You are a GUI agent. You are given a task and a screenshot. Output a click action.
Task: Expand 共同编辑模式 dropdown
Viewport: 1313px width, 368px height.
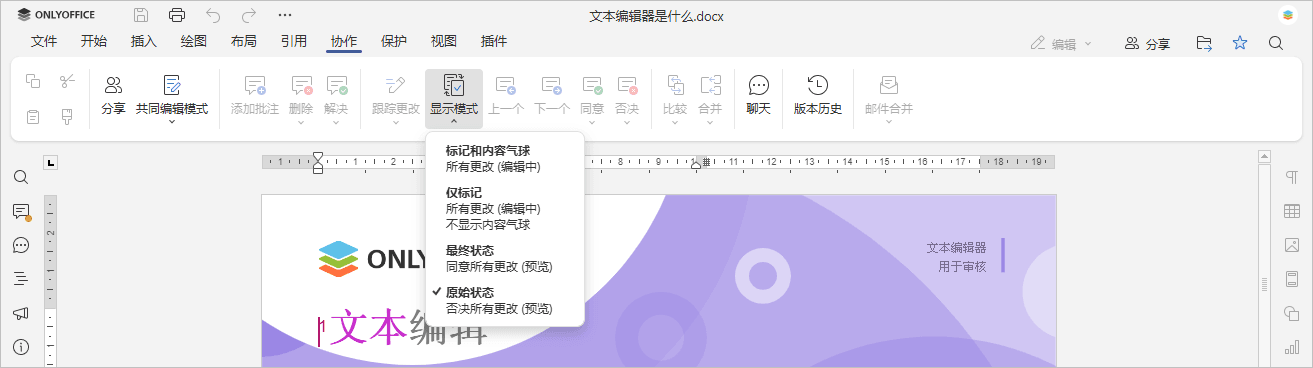pyautogui.click(x=172, y=122)
